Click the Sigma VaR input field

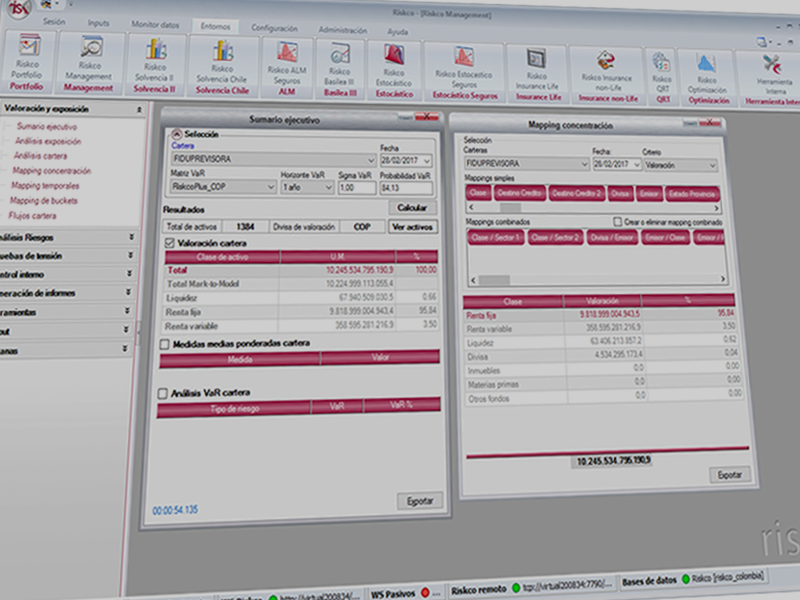(x=357, y=188)
